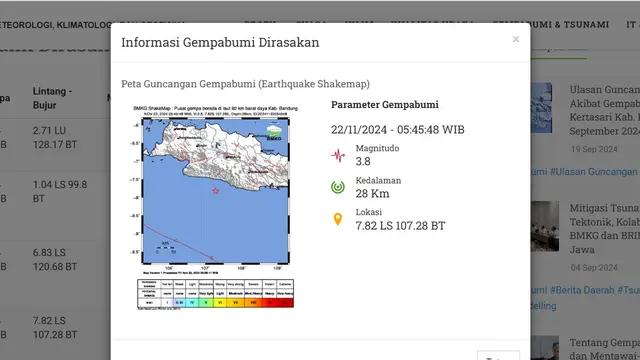Click the Lokasi label

point(369,212)
